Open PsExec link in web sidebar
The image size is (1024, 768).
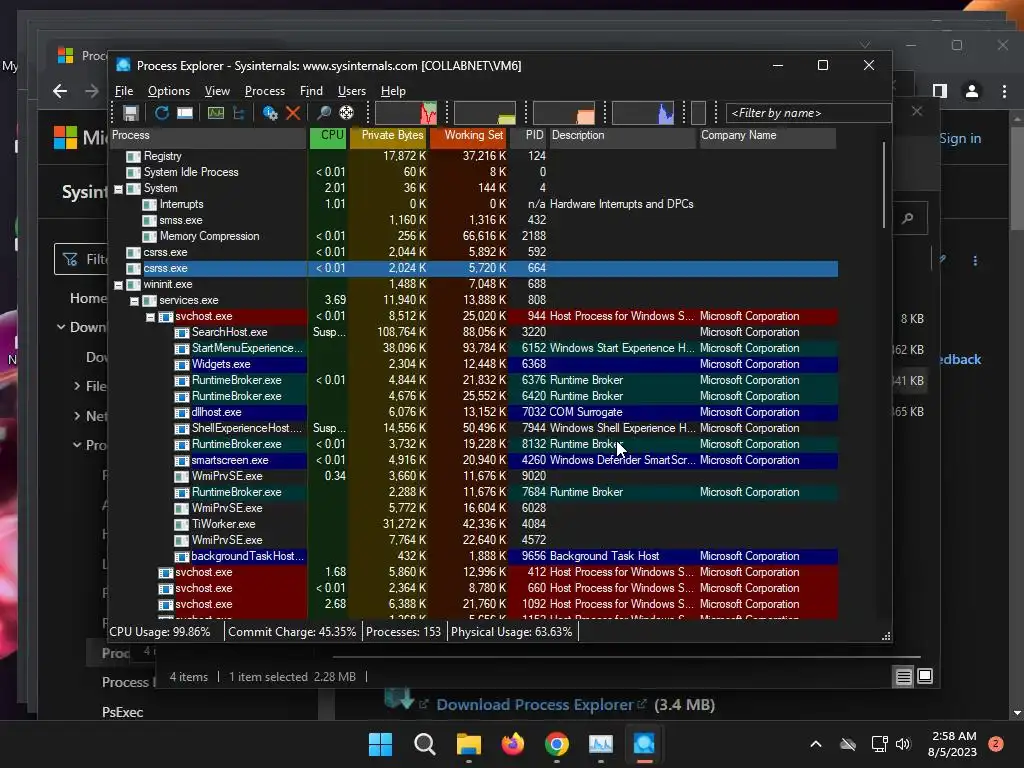click(x=122, y=712)
